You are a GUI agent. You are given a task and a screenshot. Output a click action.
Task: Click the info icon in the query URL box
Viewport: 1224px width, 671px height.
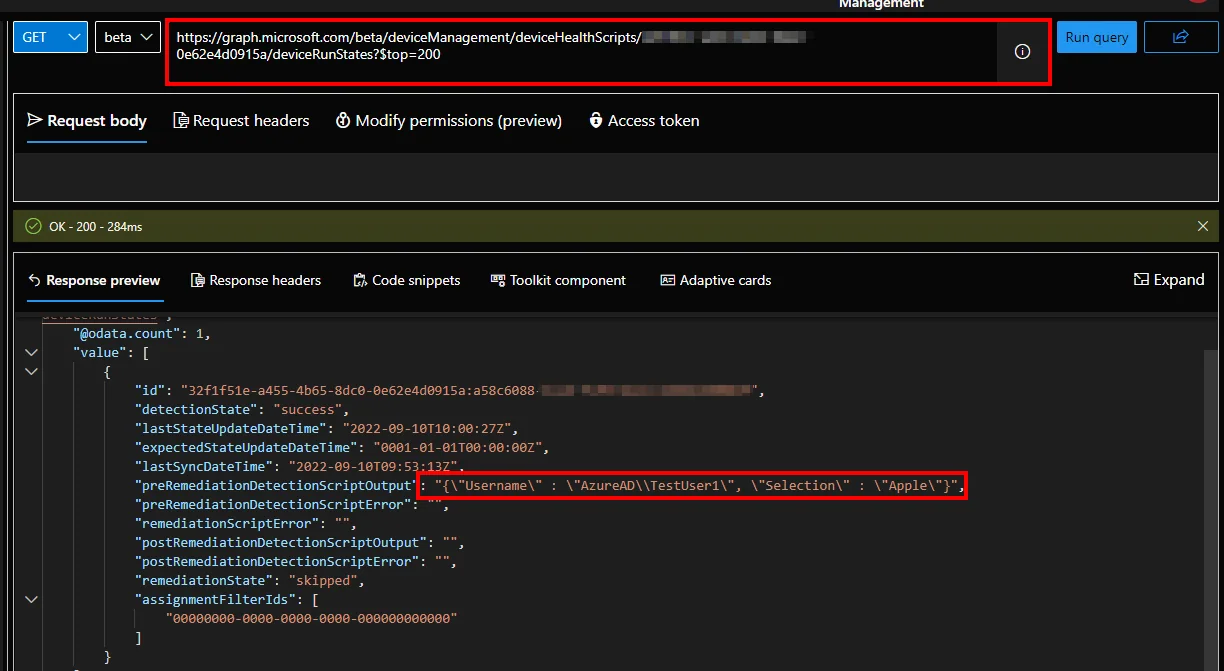pos(1022,52)
